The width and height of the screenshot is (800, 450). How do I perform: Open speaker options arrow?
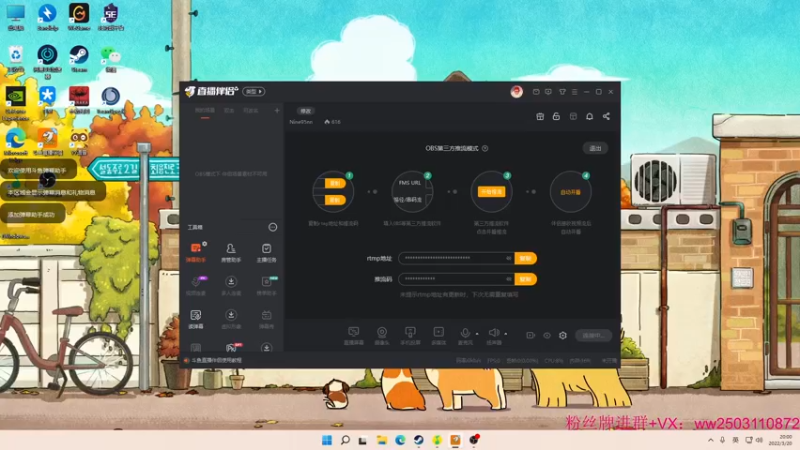click(506, 334)
